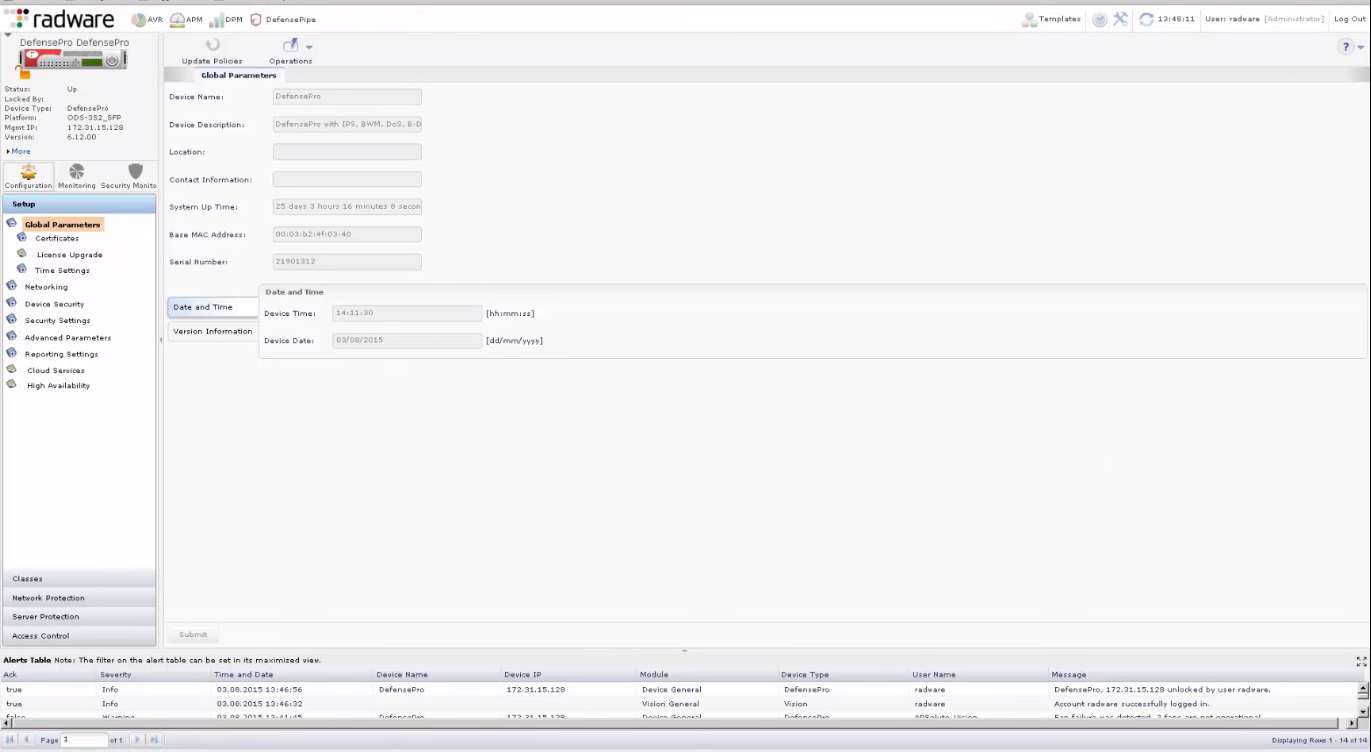The height and width of the screenshot is (752, 1371).
Task: Open the Operations dropdown arrow
Action: pos(309,47)
